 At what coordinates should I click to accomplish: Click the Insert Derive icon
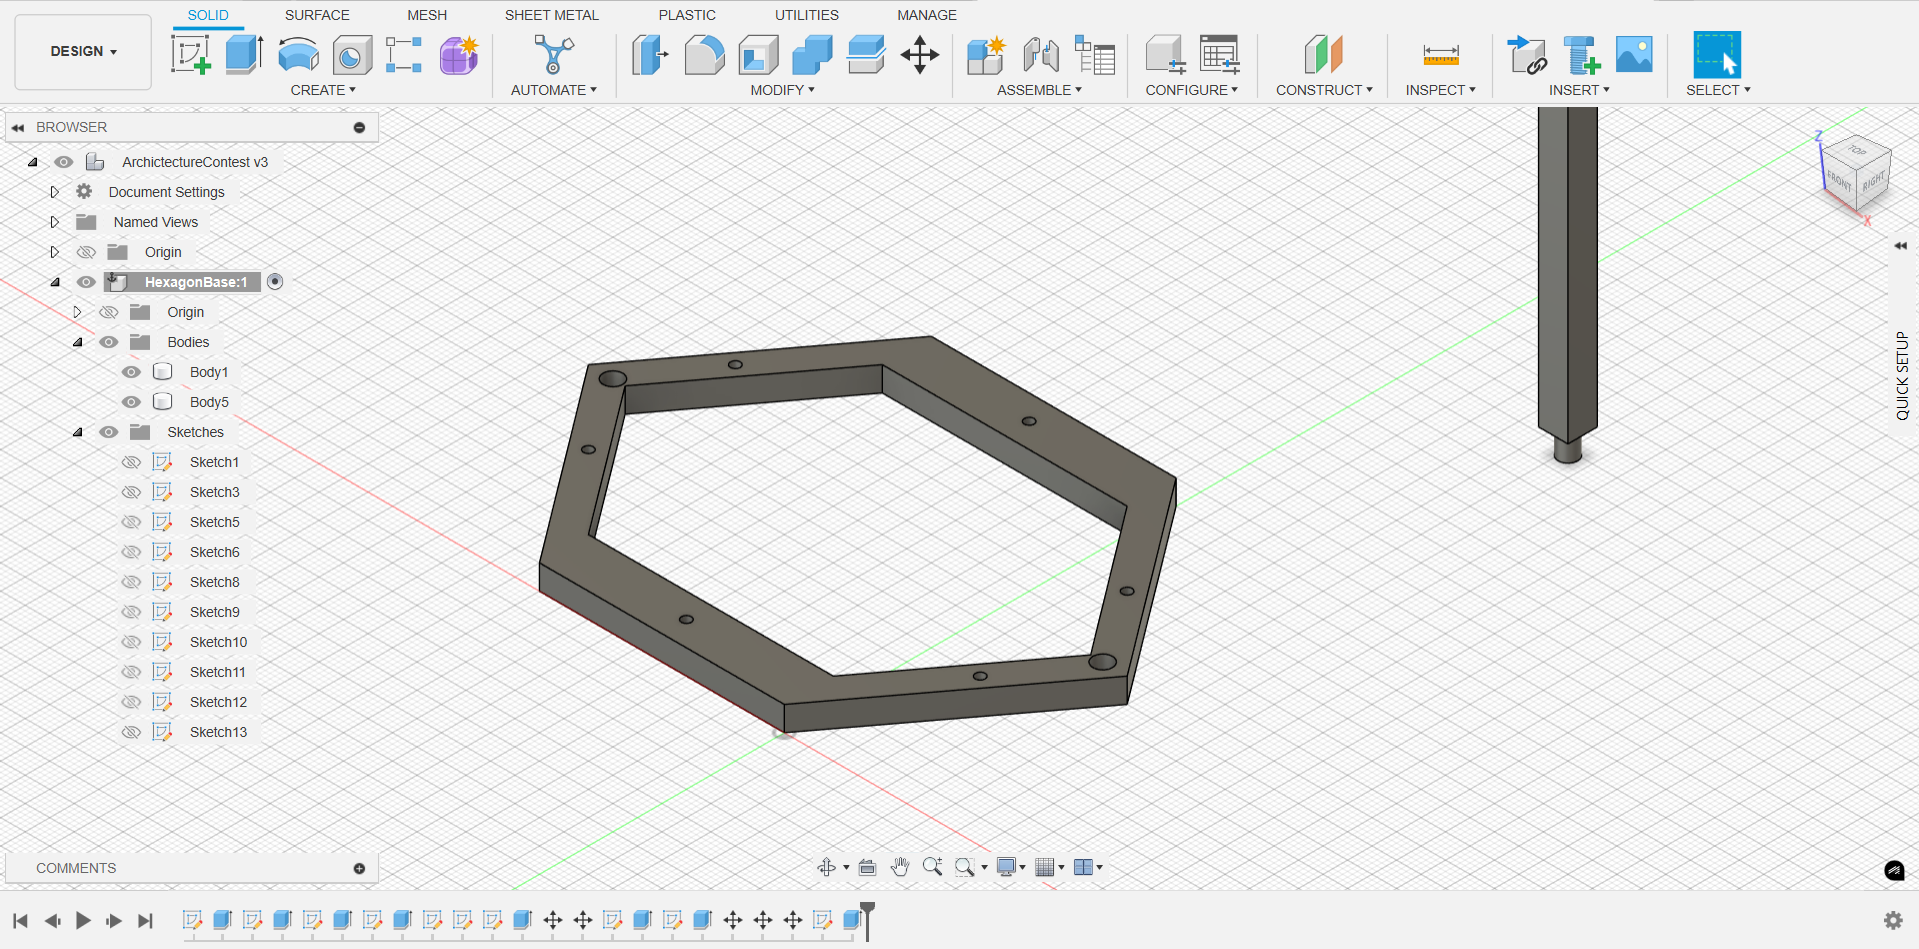point(1527,55)
